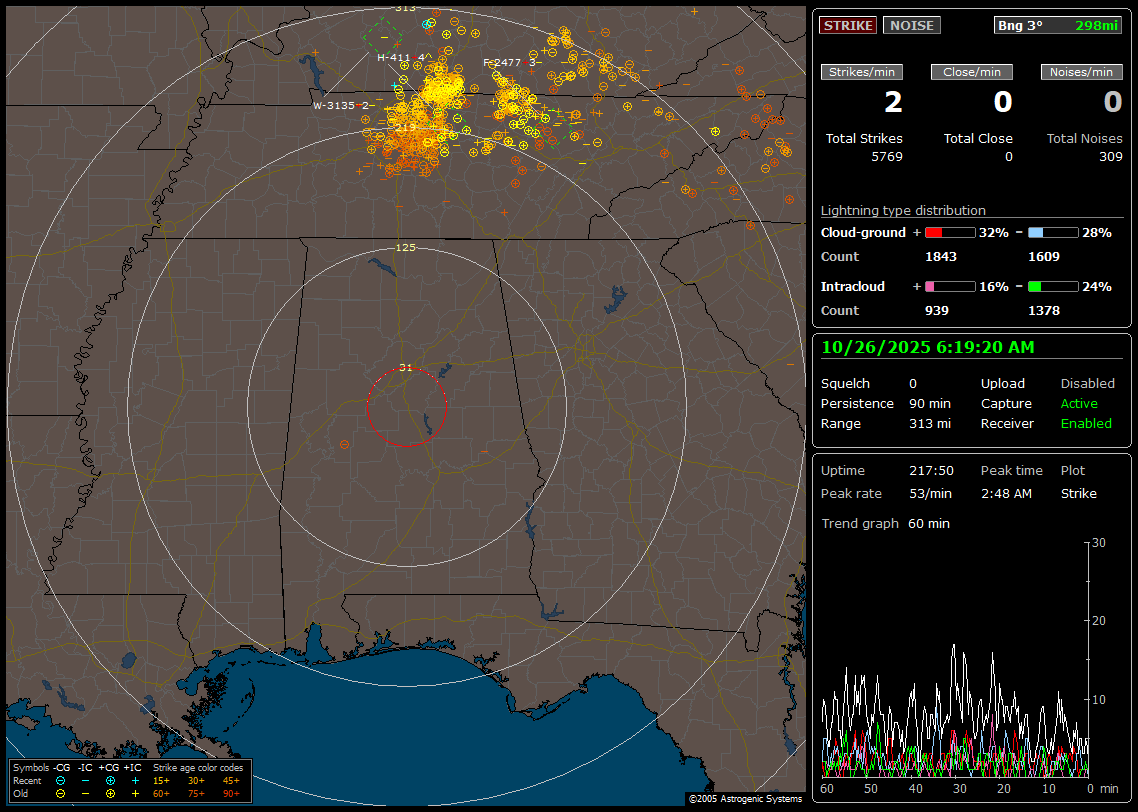Click the gray NOISE indicator button
1138x812 pixels.
tap(911, 25)
